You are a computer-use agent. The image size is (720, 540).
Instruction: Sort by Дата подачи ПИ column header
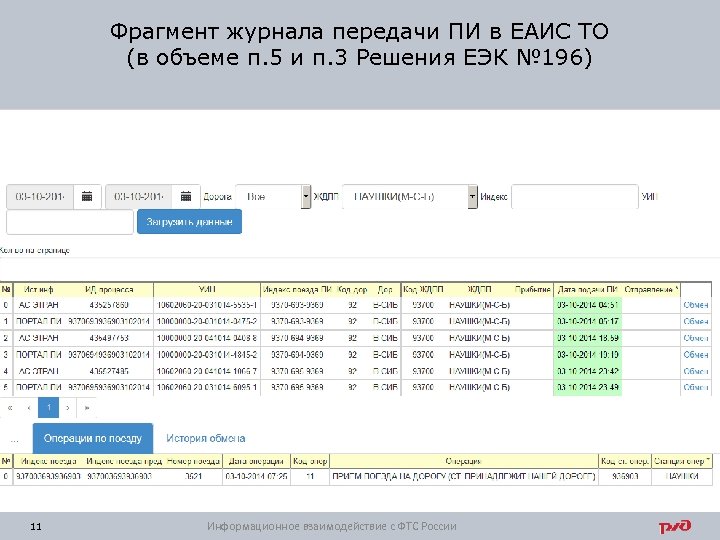[587, 290]
